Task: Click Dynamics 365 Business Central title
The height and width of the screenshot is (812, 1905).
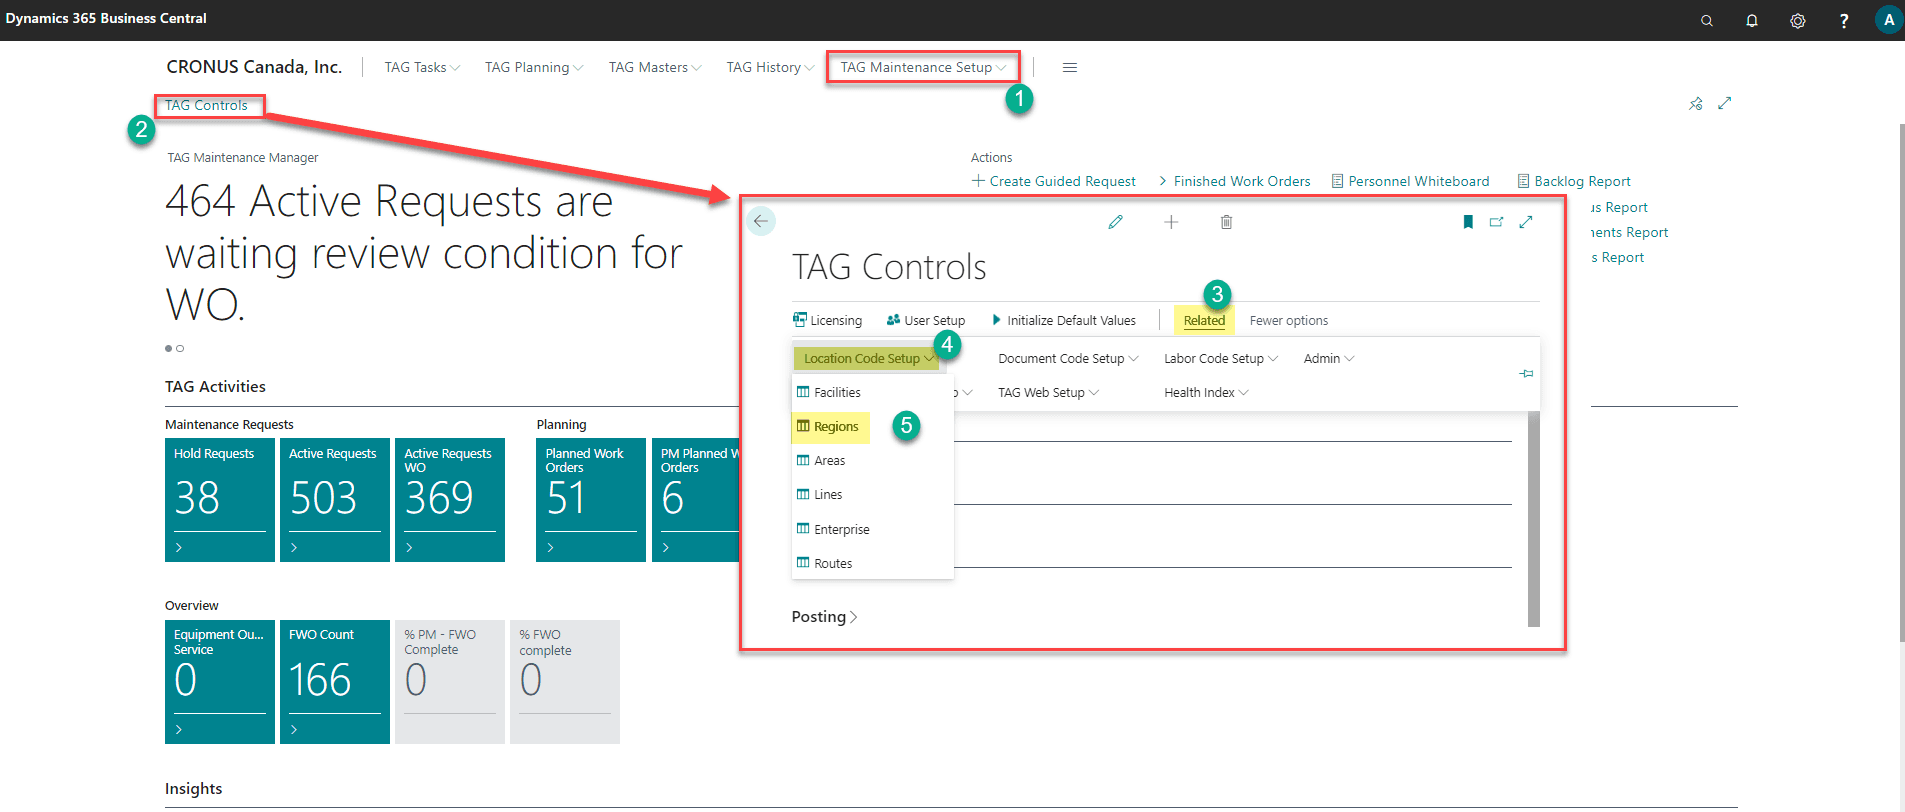Action: 106,19
